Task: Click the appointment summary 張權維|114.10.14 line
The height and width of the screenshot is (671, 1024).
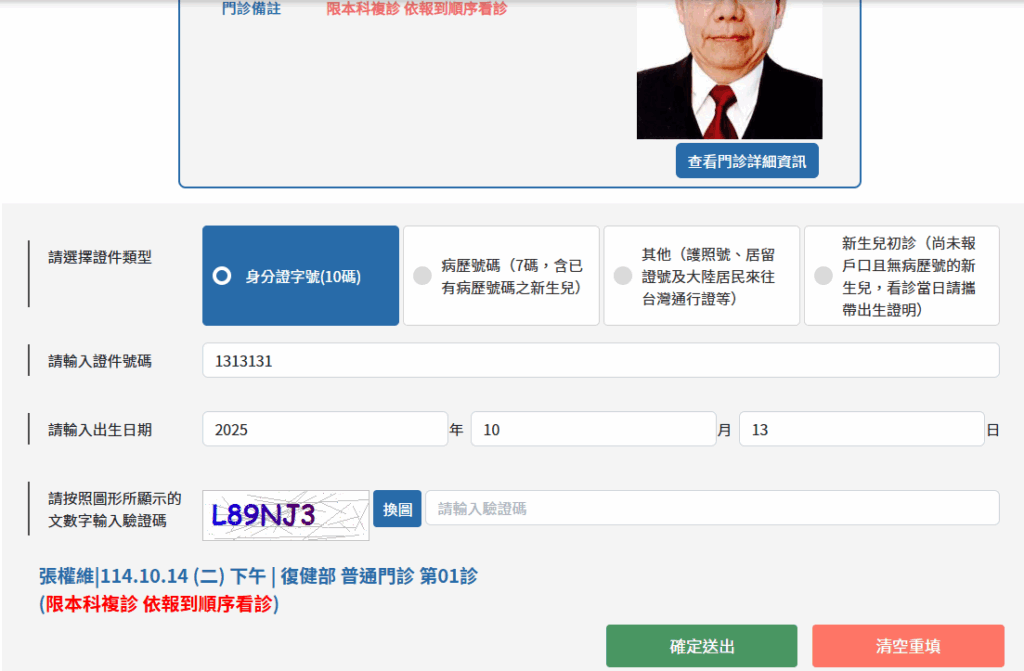Action: coord(258,576)
